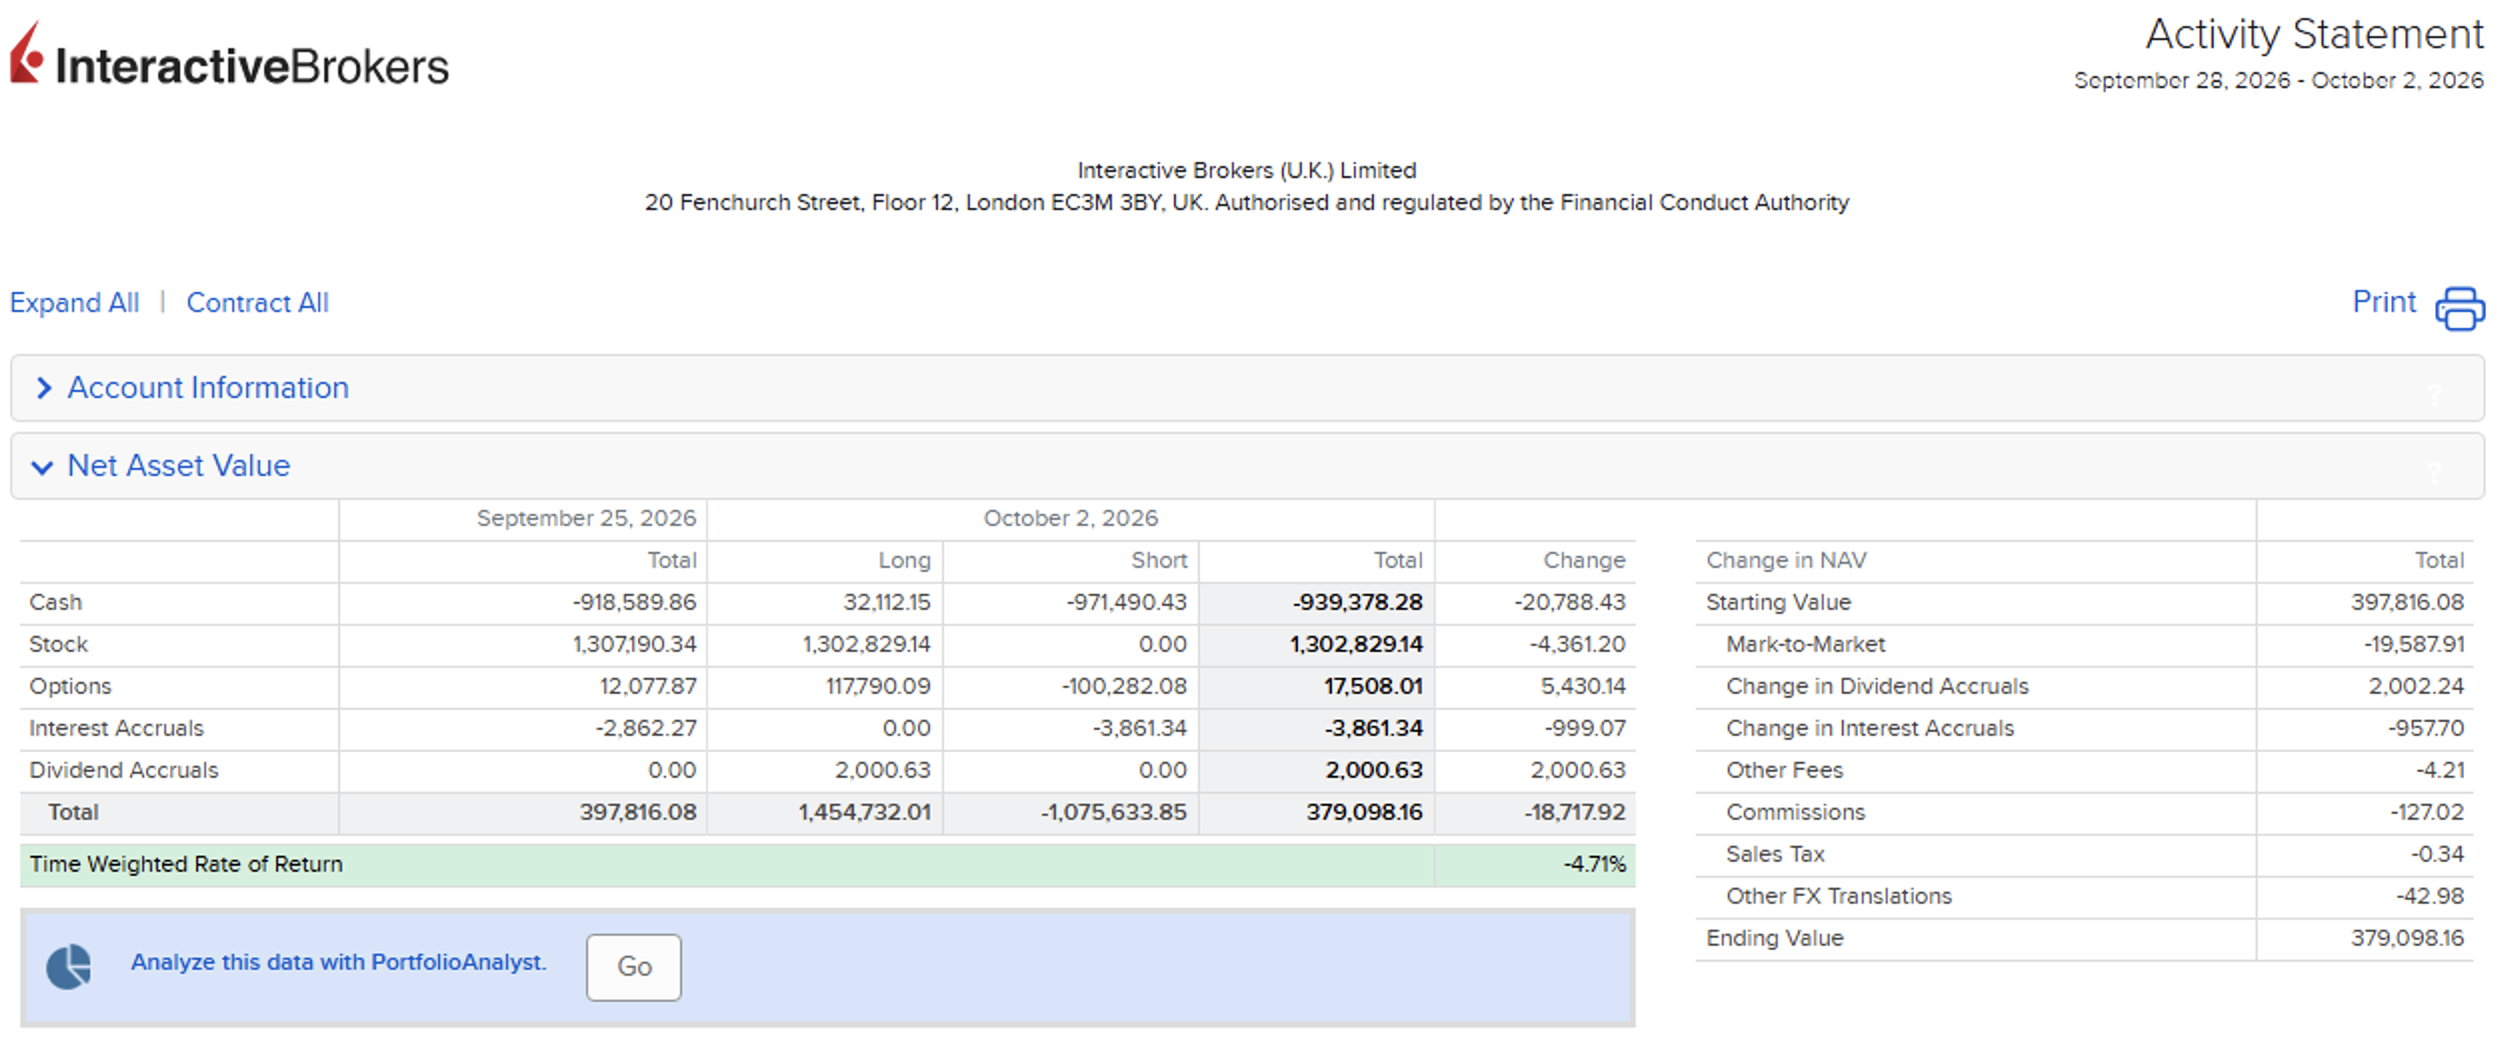Click the Contract All link
This screenshot has width=2502, height=1042.
257,303
